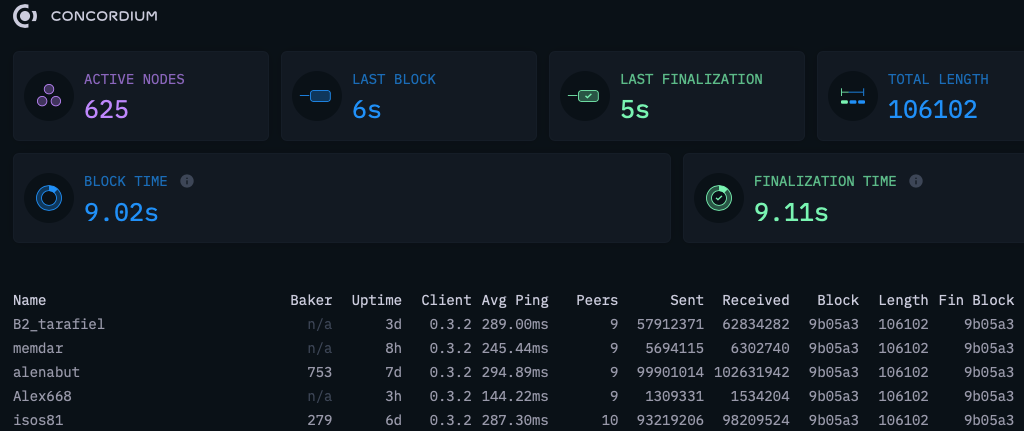Click the Active Nodes purple circles icon
Image resolution: width=1024 pixels, height=431 pixels.
pos(49,96)
